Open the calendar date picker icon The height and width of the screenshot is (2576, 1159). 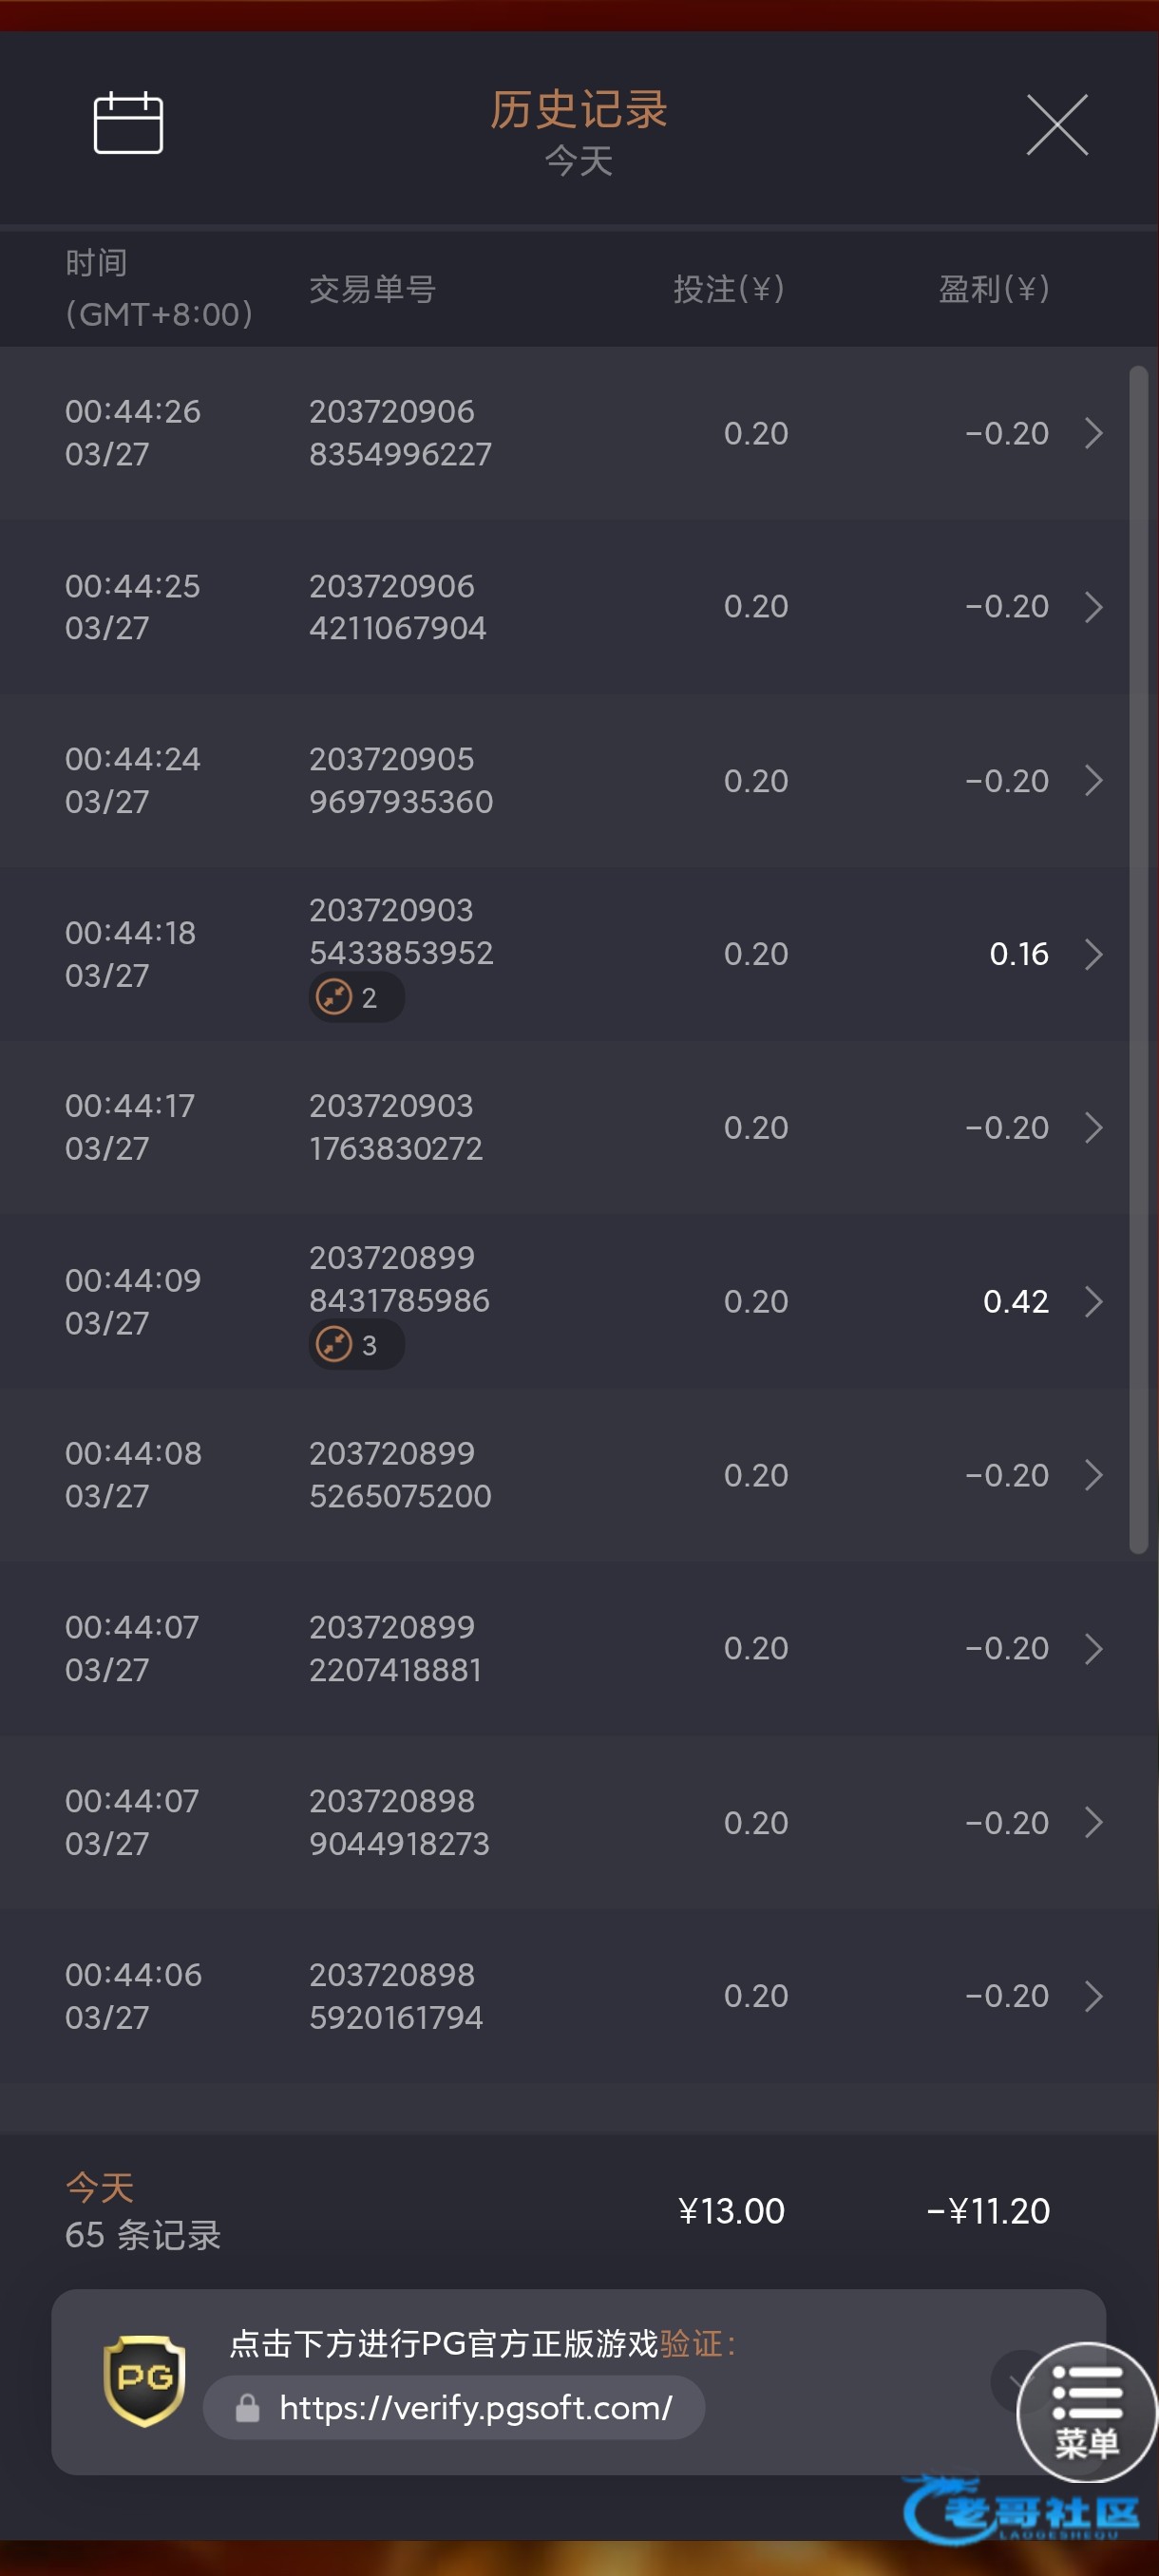tap(128, 123)
